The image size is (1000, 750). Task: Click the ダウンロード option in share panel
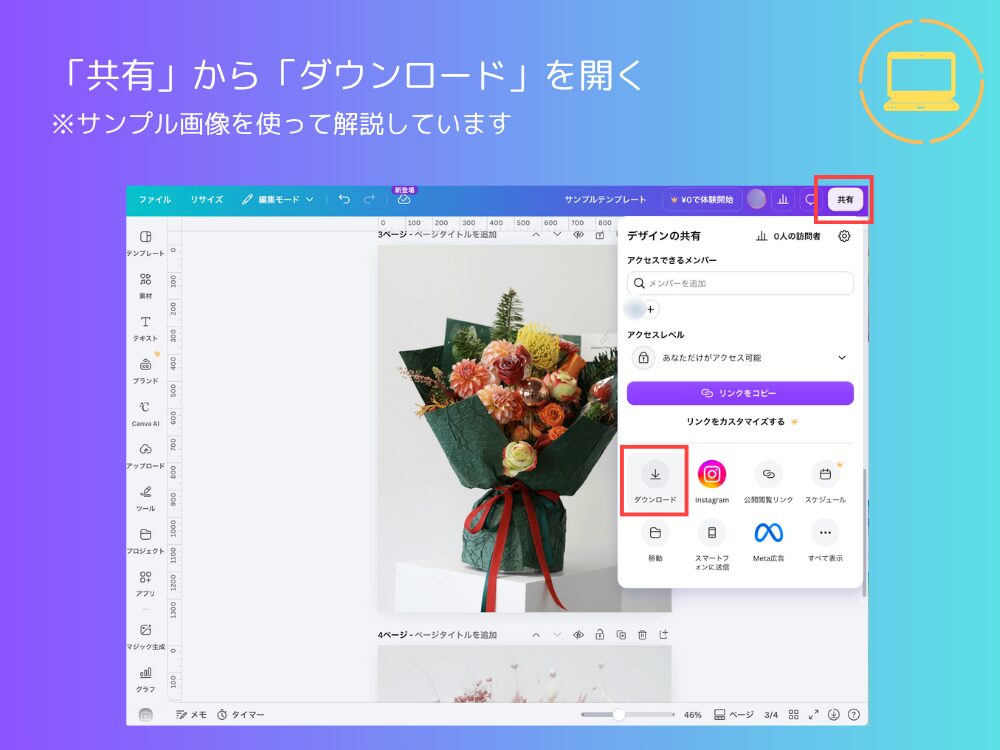point(655,482)
